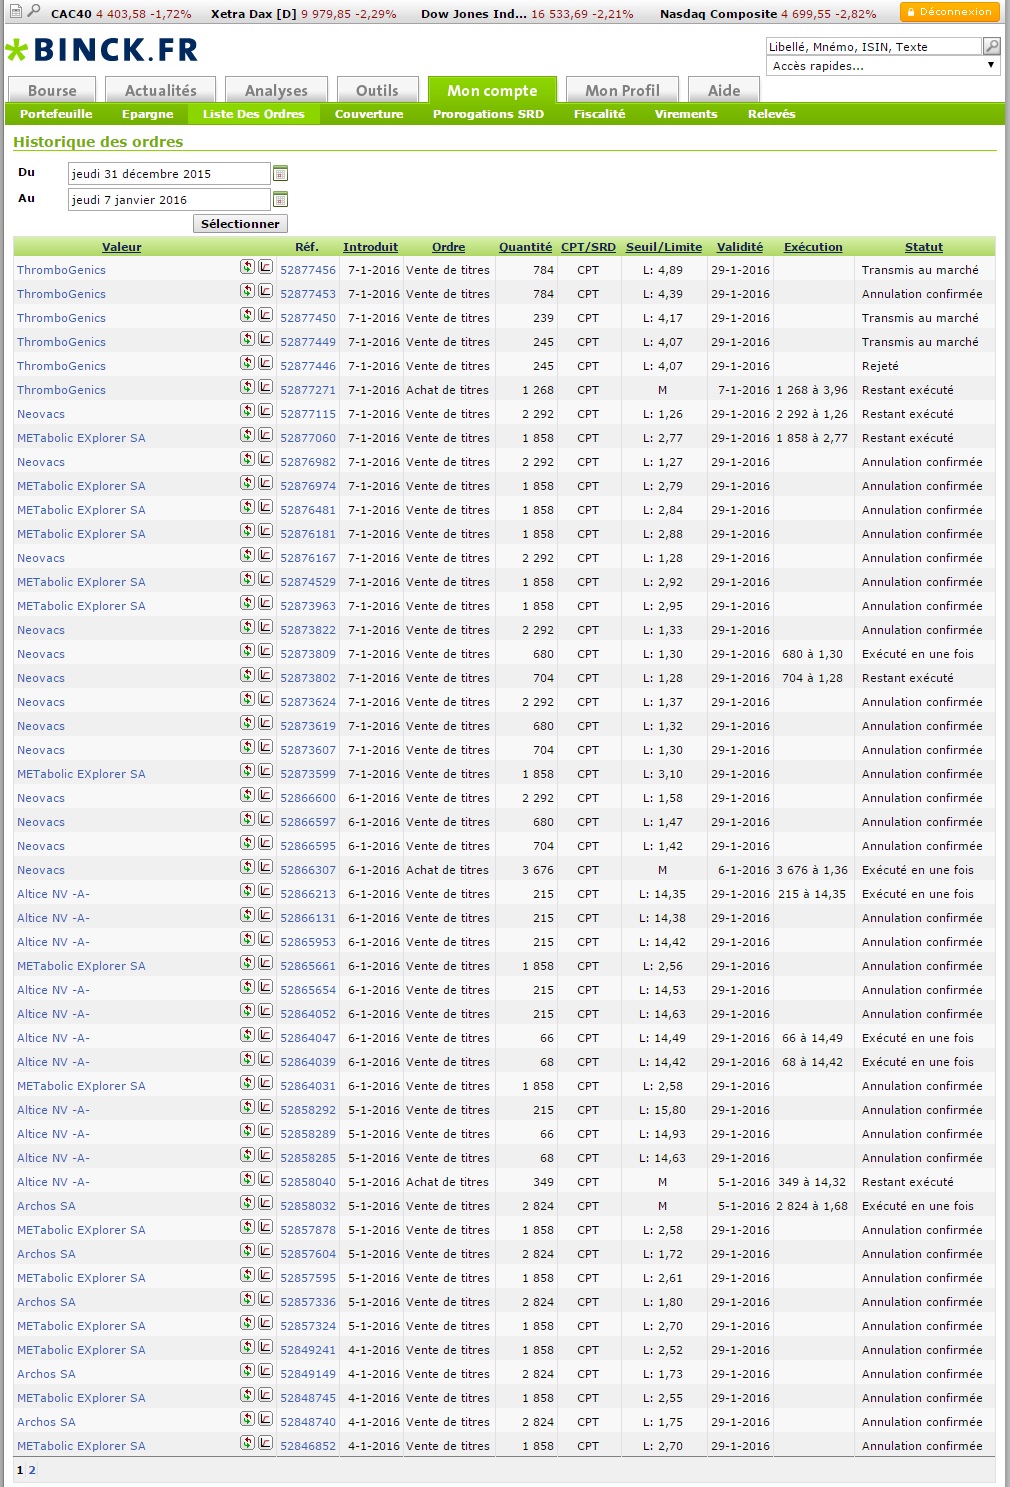Open chart icon for Altice order 52866213

click(x=265, y=891)
